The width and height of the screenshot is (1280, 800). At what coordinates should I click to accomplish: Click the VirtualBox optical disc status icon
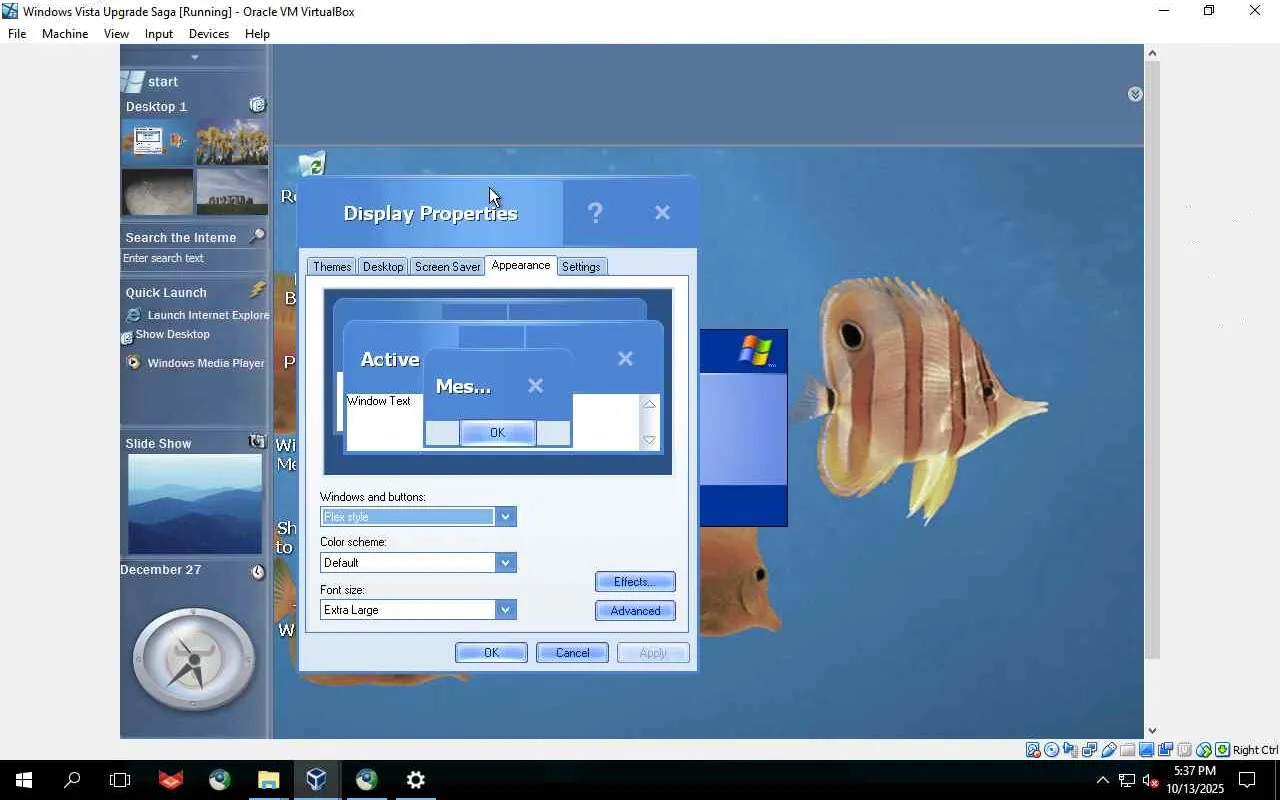tap(1052, 750)
